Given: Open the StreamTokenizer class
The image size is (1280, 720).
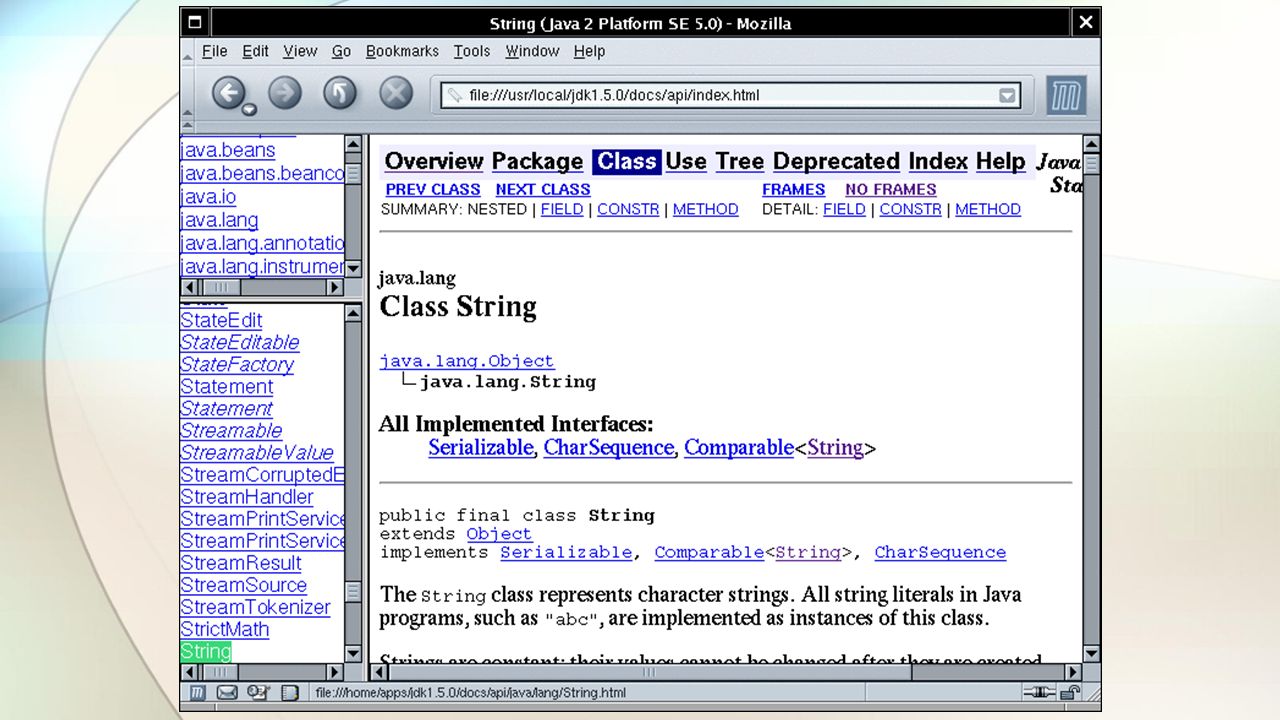Looking at the screenshot, I should pyautogui.click(x=255, y=607).
